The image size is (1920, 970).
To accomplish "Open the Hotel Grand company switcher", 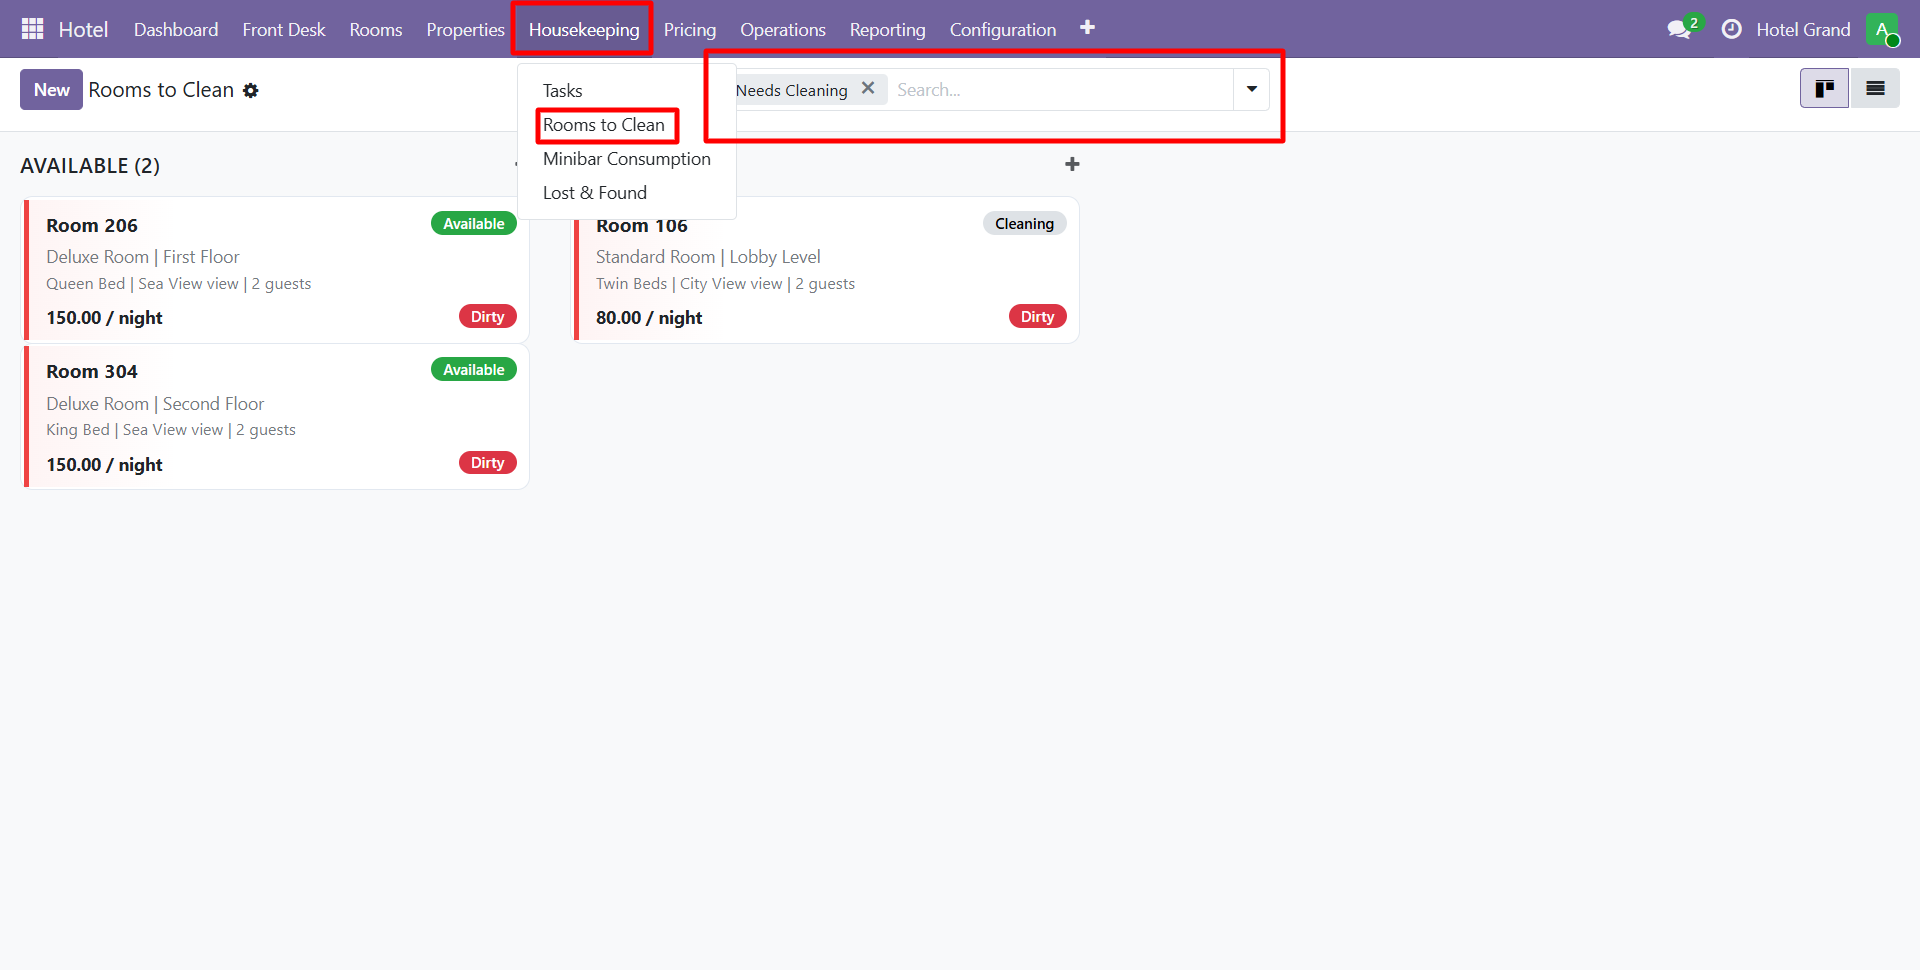I will (1802, 30).
